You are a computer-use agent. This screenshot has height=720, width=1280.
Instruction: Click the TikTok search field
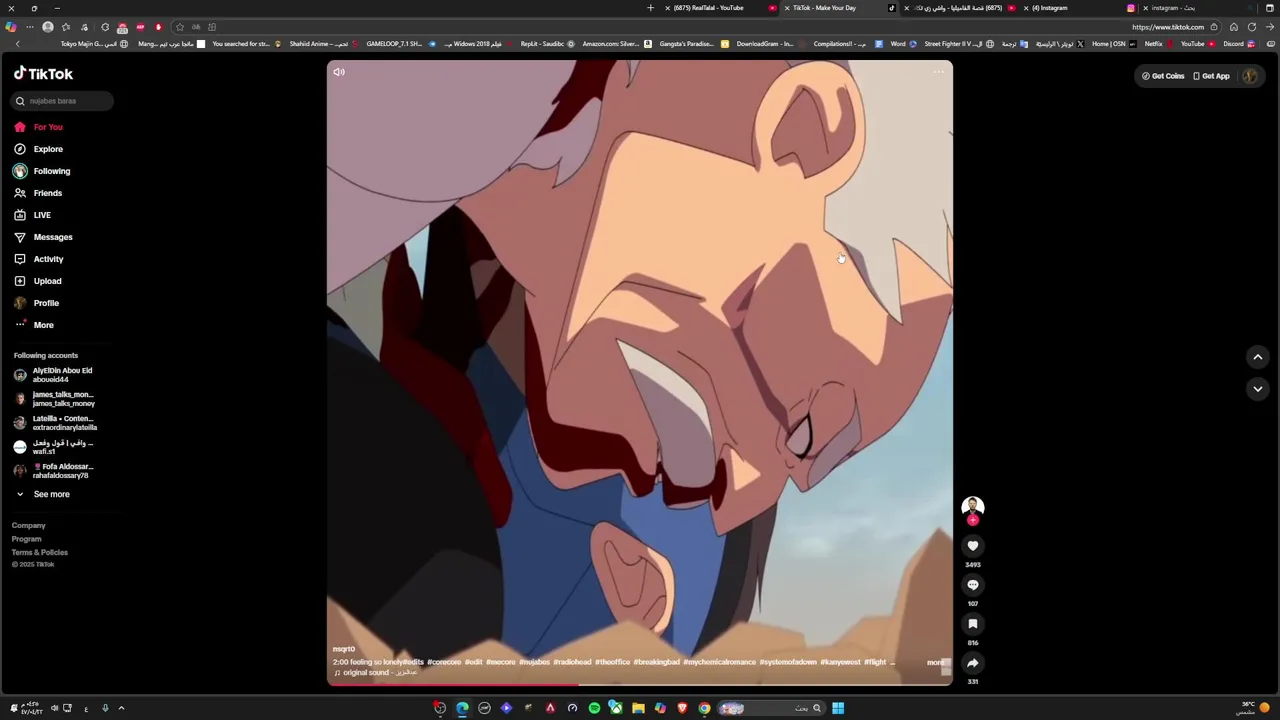coord(63,101)
